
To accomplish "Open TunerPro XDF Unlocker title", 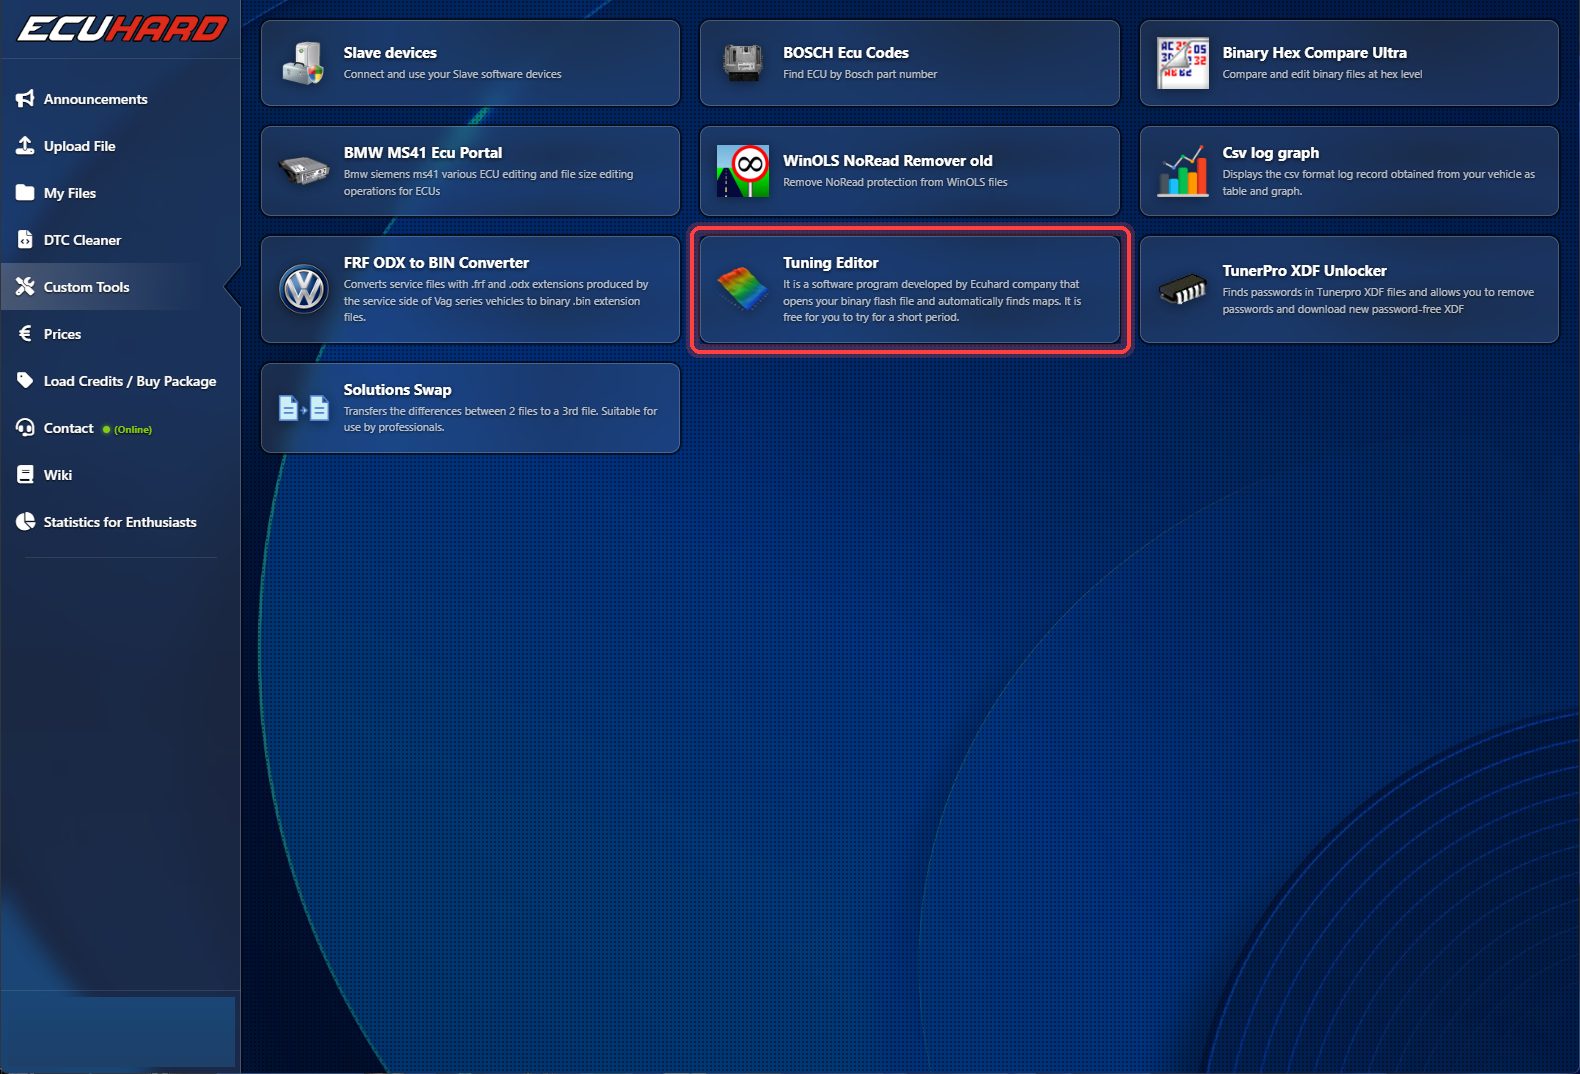I will click(x=1304, y=271).
